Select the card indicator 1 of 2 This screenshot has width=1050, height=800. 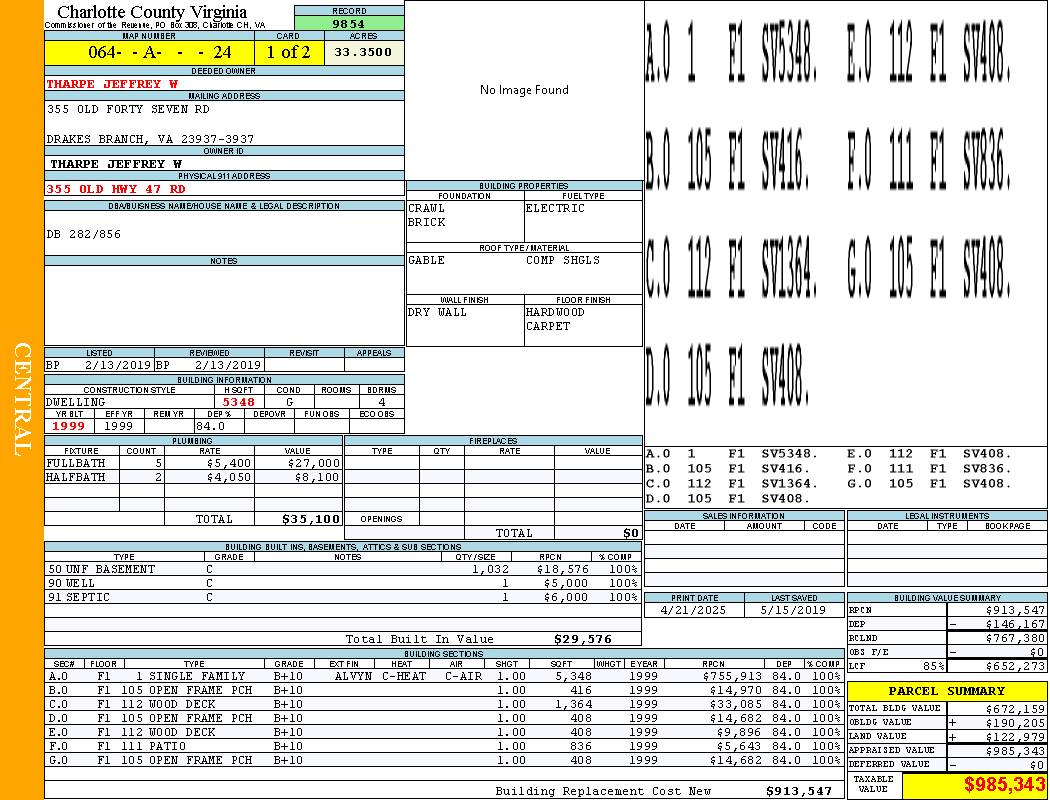[x=289, y=52]
